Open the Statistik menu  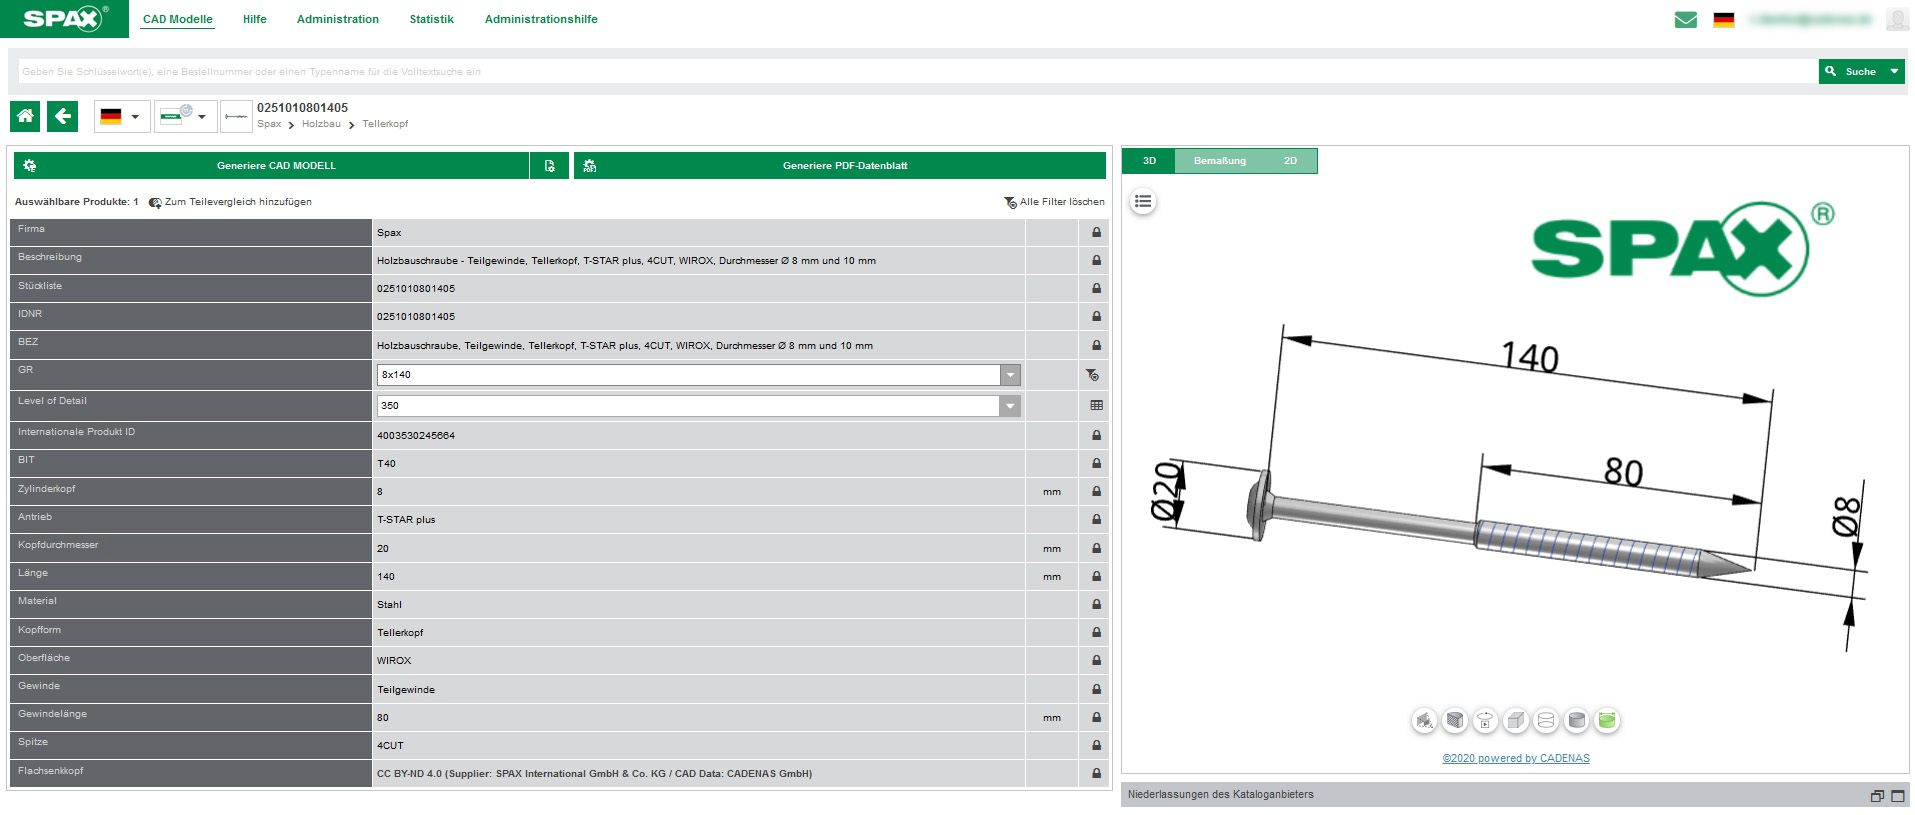[431, 19]
